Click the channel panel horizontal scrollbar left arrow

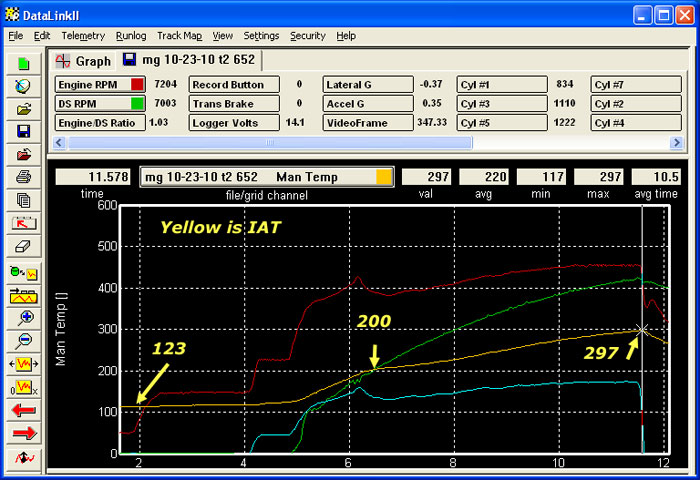coord(60,142)
